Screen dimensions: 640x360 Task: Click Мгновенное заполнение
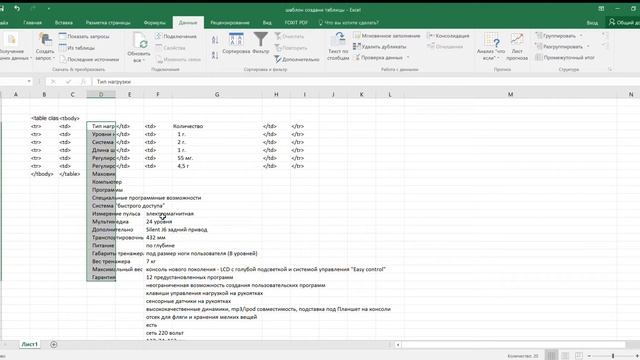click(387, 36)
